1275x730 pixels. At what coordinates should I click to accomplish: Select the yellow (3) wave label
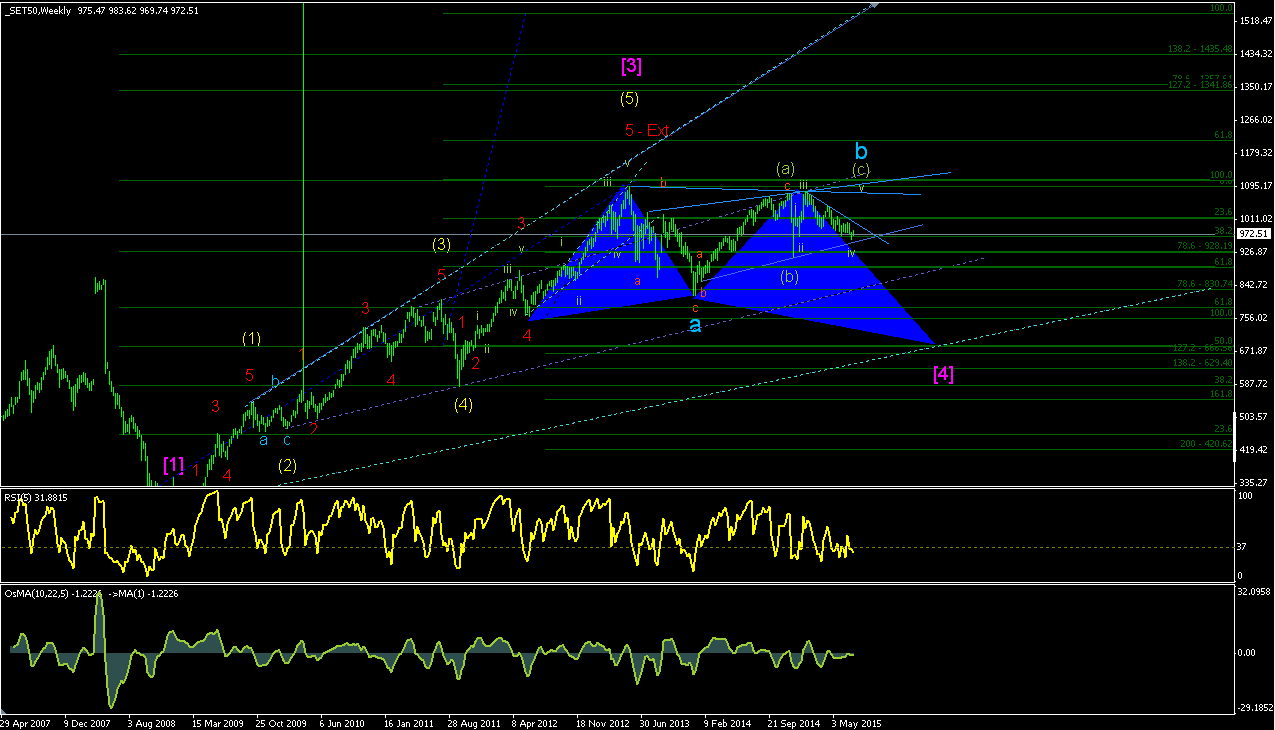click(x=443, y=243)
